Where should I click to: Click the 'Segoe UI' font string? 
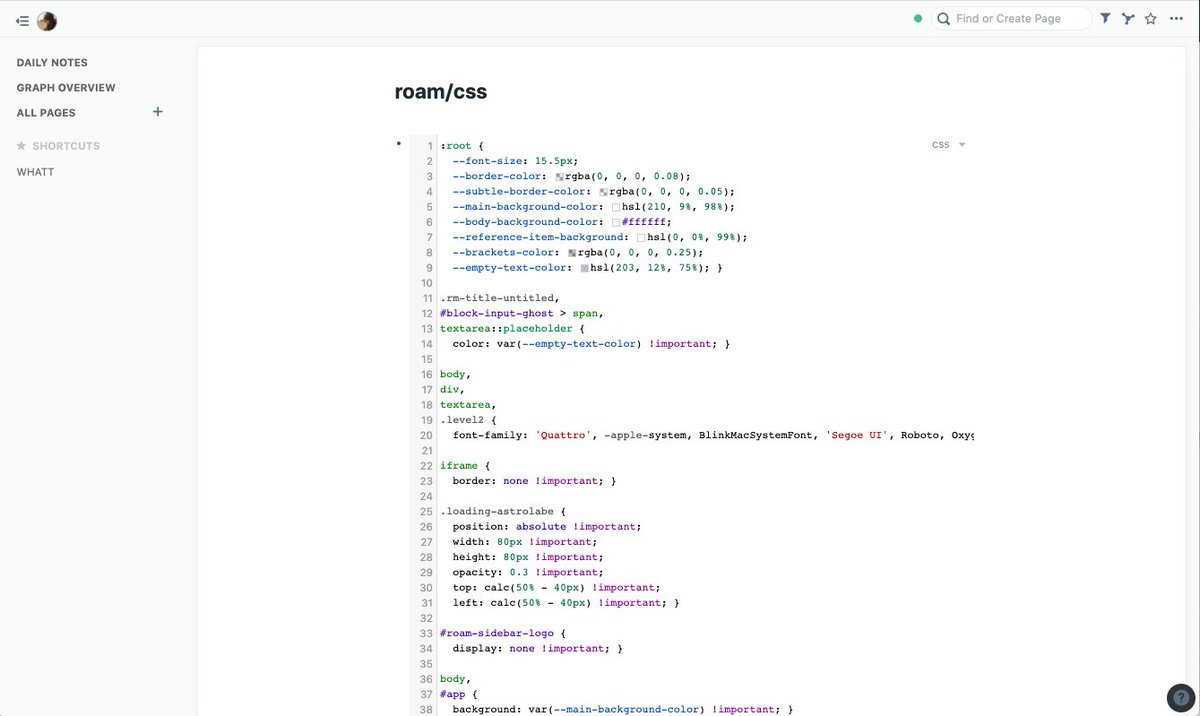[857, 436]
